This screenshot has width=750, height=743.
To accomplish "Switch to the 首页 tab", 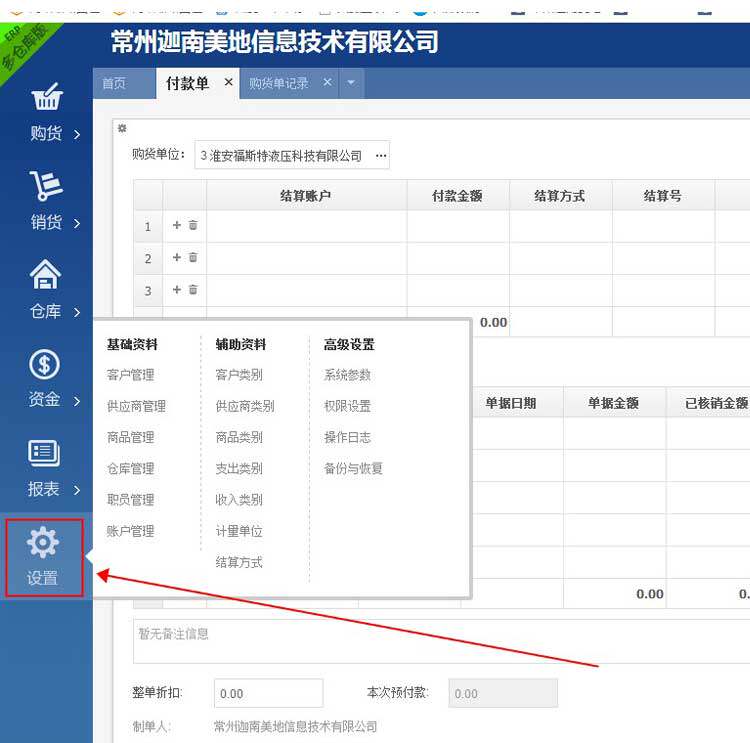I will (x=114, y=84).
